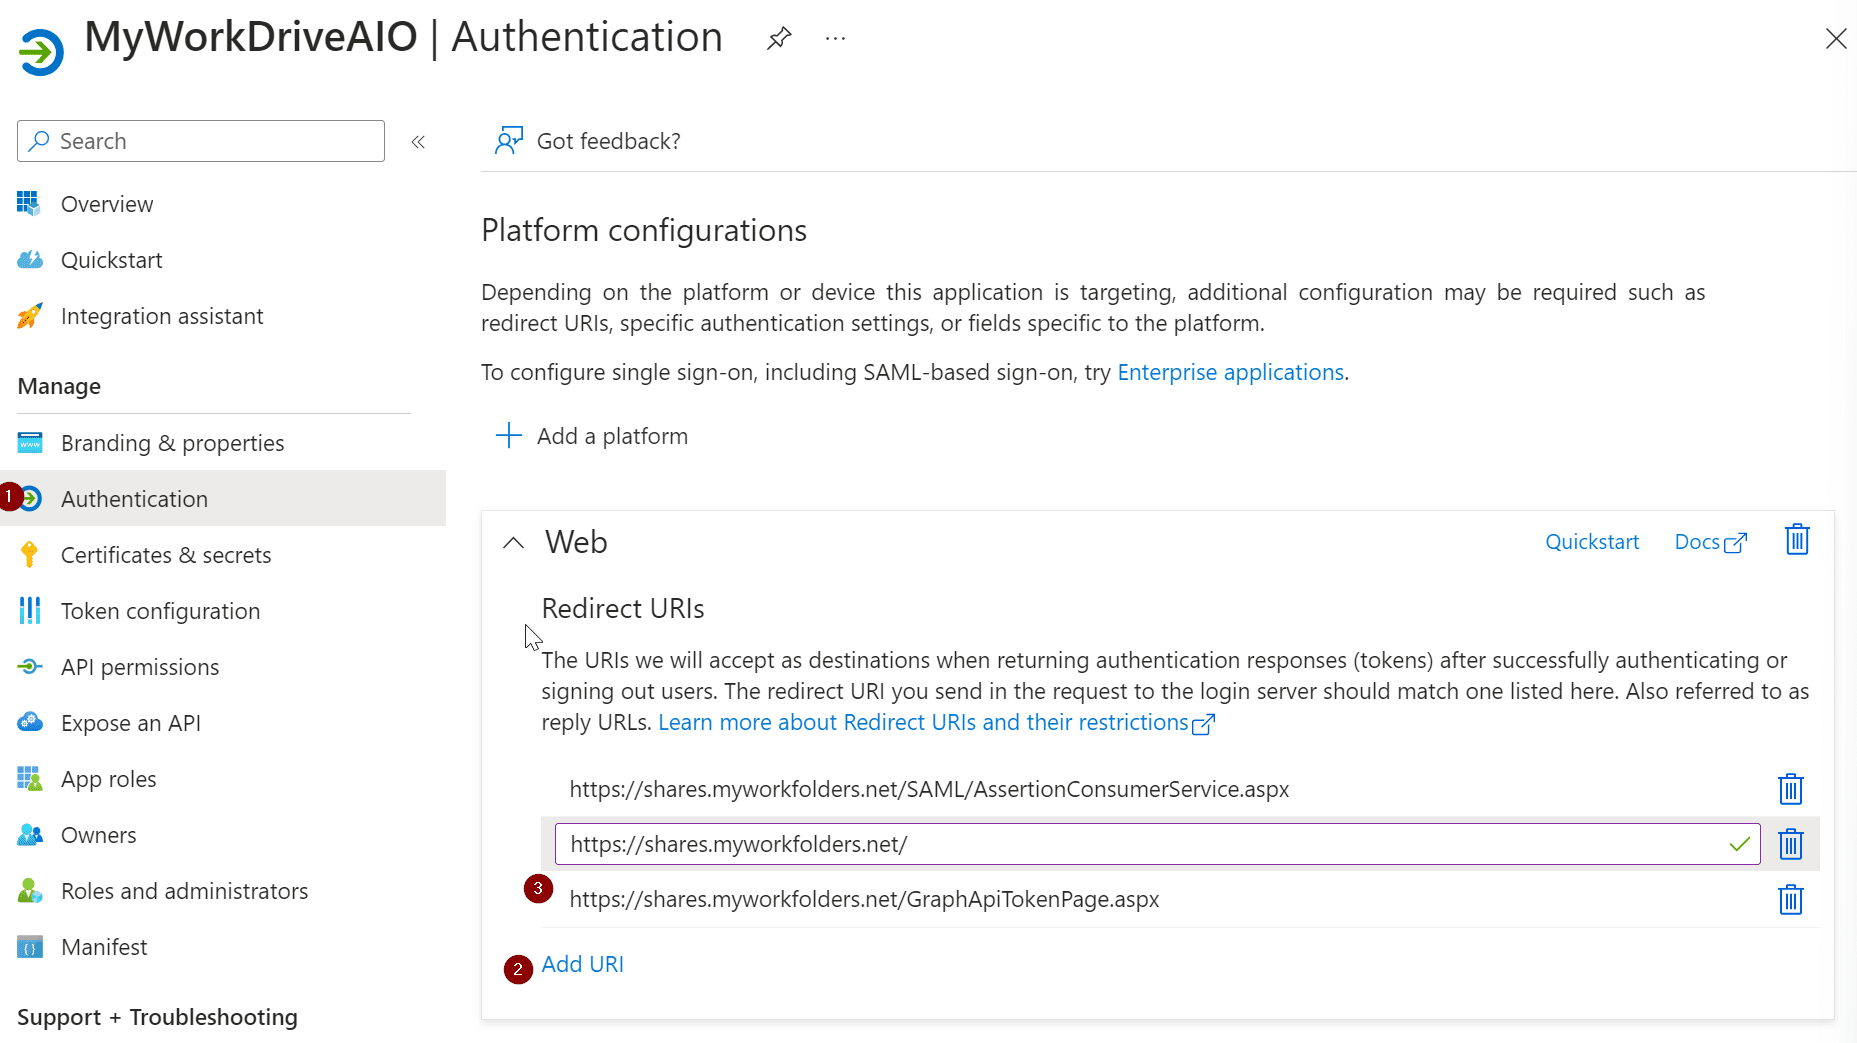Collapse the left navigation panel
Viewport: 1857px width, 1043px height.
coord(418,141)
